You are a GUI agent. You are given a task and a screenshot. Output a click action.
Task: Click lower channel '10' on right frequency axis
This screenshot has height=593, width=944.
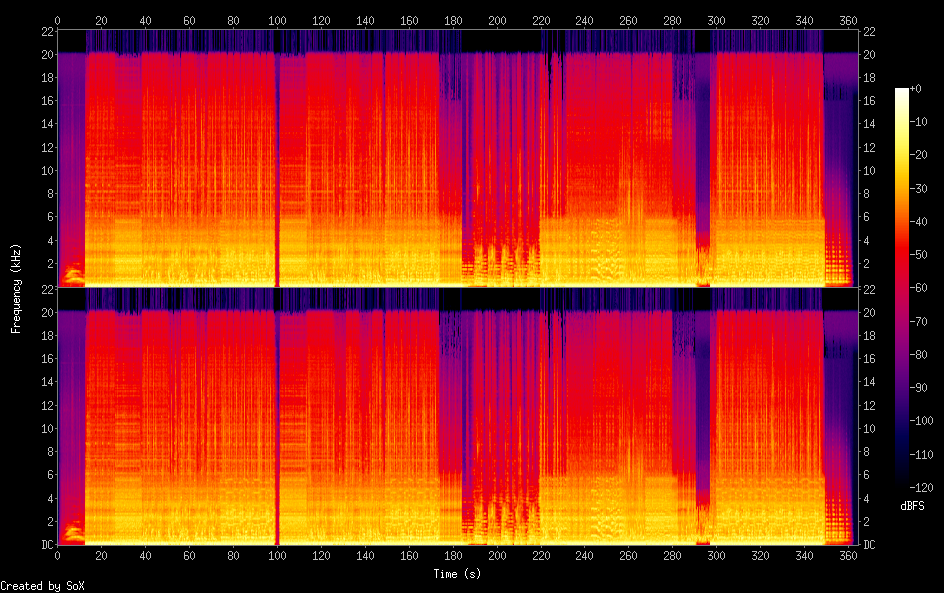tap(869, 429)
